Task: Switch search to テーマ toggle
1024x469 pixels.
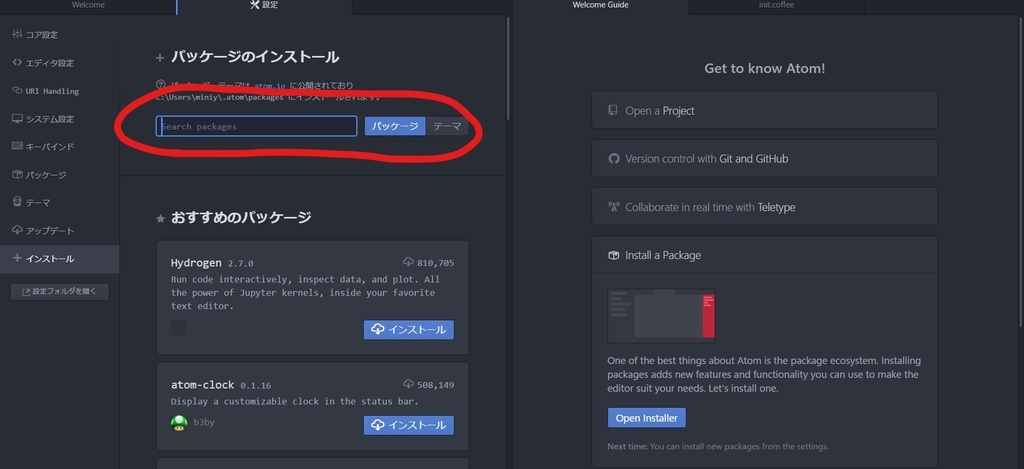Action: (447, 126)
